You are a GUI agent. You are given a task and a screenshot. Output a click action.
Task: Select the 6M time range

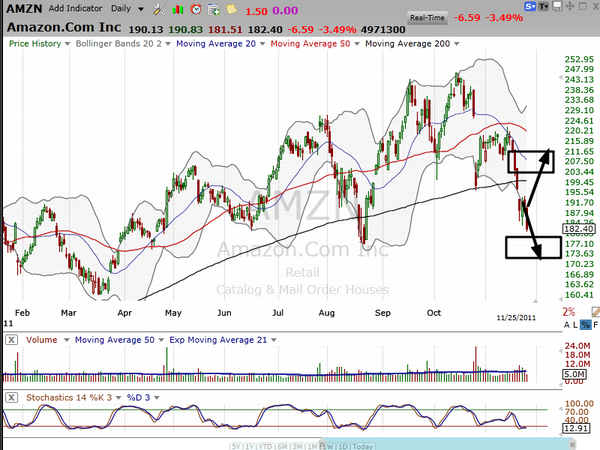(282, 446)
